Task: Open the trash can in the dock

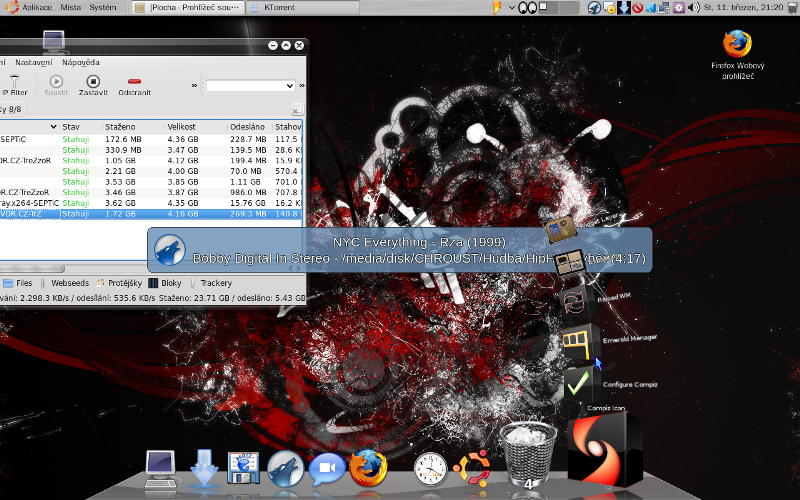Action: coord(527,452)
